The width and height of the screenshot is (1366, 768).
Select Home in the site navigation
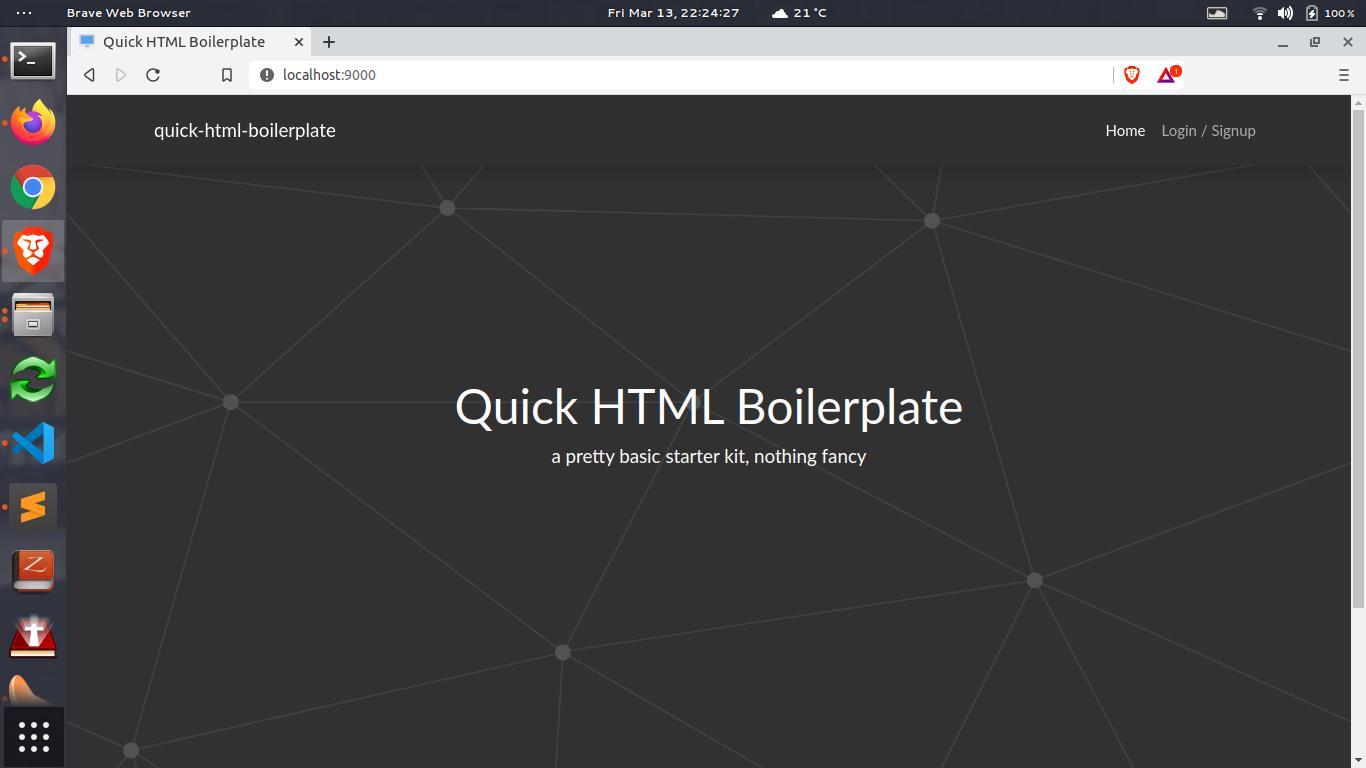(1125, 130)
